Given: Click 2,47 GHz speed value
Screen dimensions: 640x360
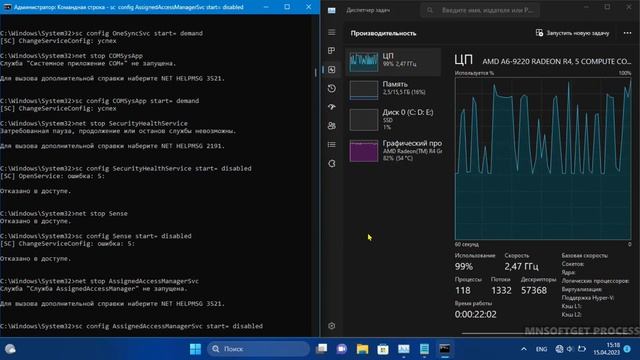Looking at the screenshot, I should click(x=521, y=267).
